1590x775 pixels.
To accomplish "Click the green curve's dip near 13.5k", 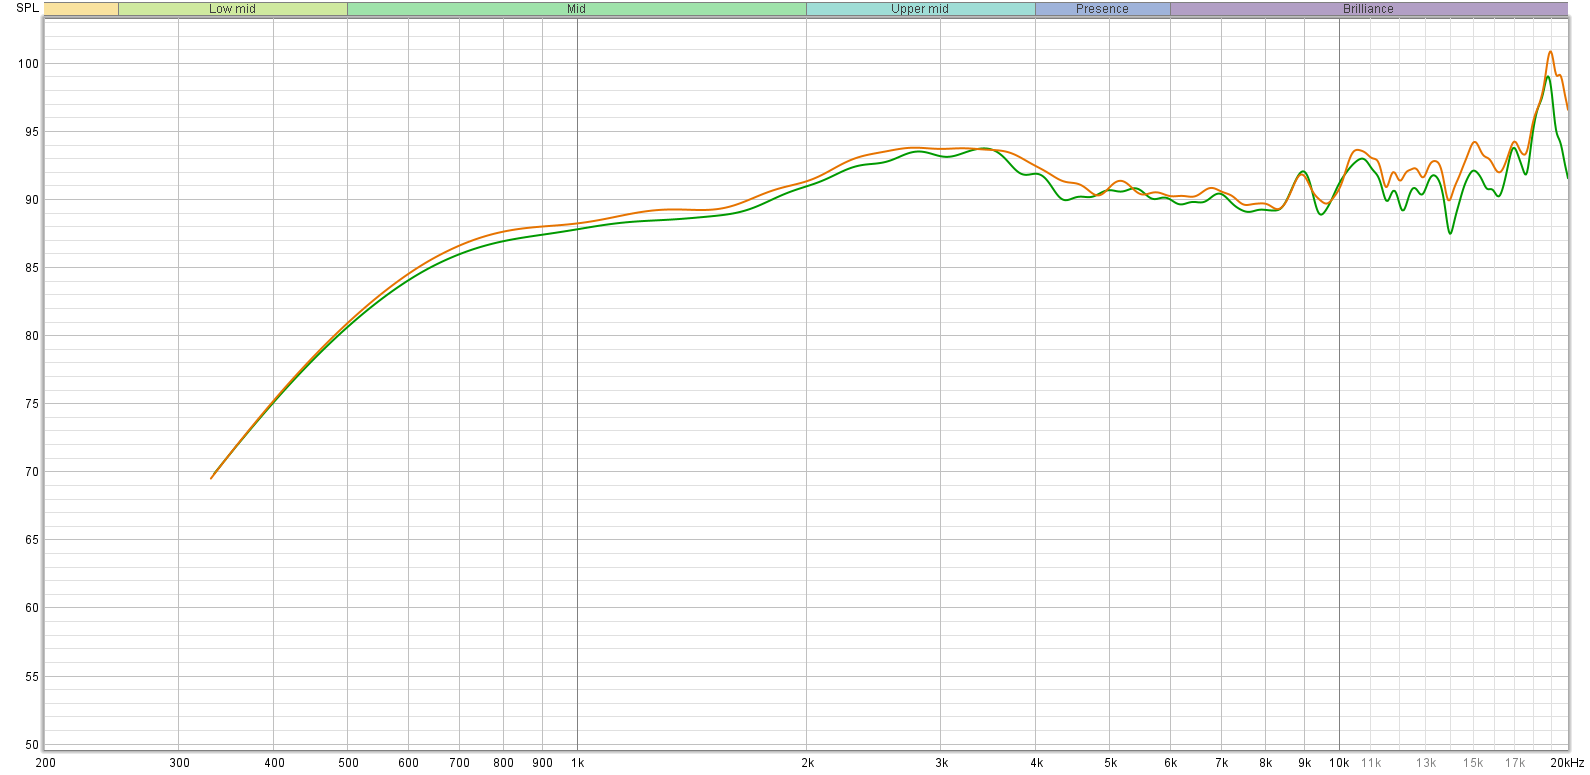I will click(1450, 233).
